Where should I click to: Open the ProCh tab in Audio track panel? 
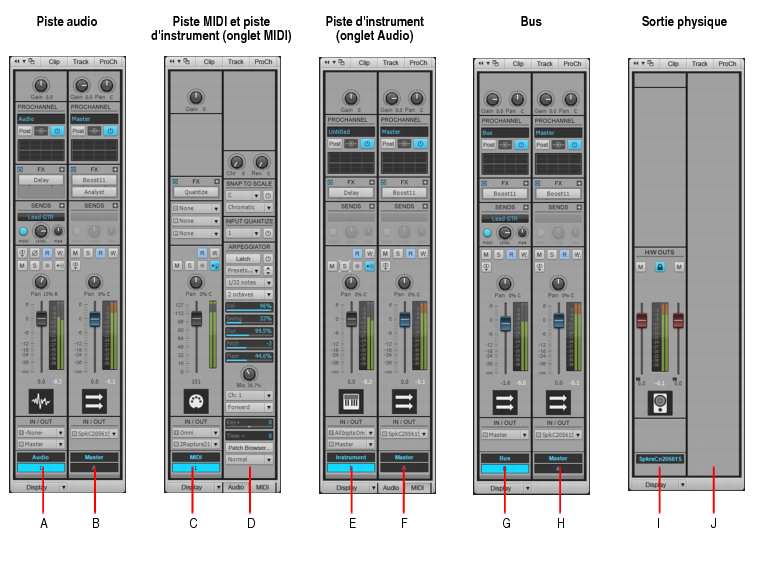pos(108,62)
